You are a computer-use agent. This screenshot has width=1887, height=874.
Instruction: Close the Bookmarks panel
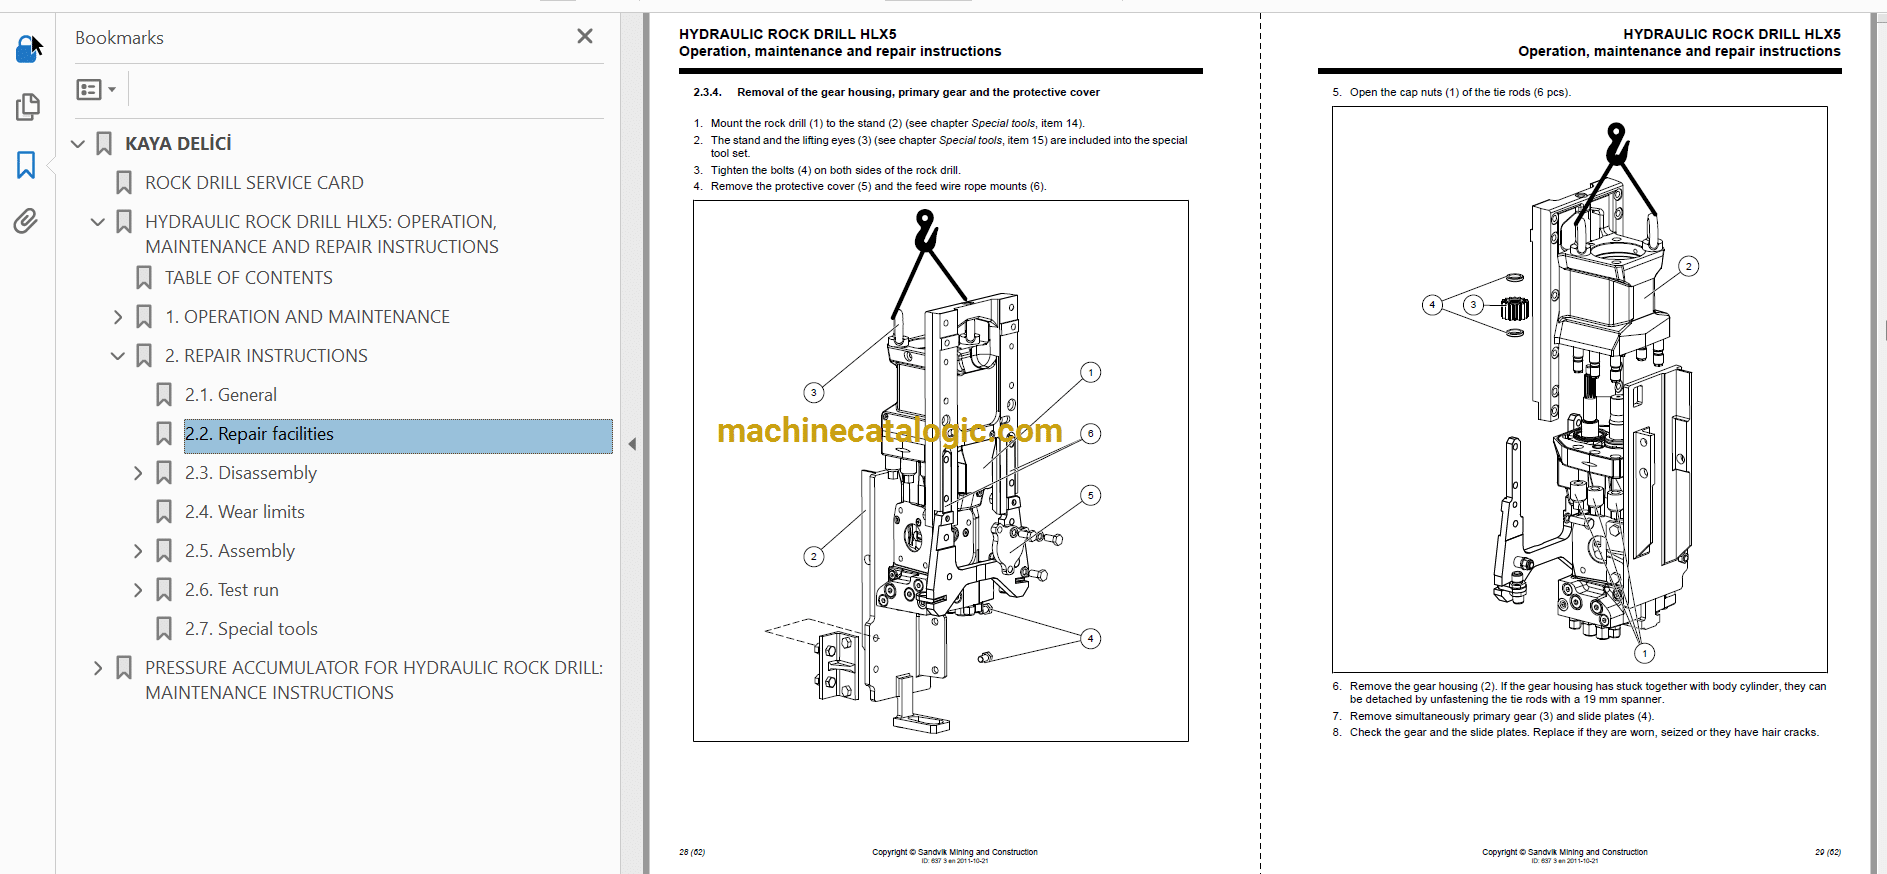click(585, 36)
